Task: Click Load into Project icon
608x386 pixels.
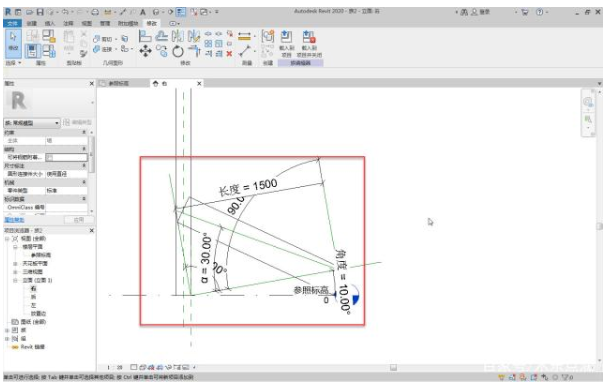Action: click(287, 44)
